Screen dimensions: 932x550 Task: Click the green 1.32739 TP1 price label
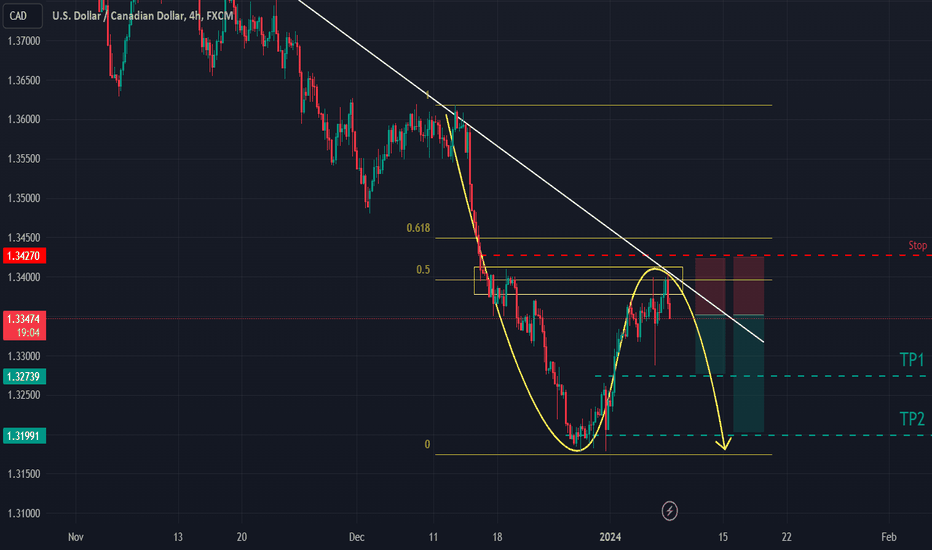(24, 376)
